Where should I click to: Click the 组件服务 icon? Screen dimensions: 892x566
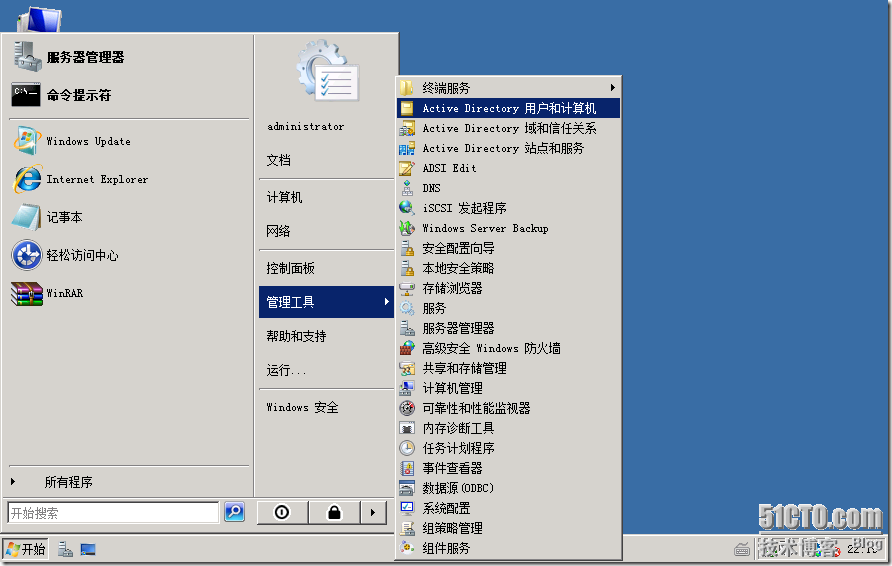pyautogui.click(x=407, y=548)
